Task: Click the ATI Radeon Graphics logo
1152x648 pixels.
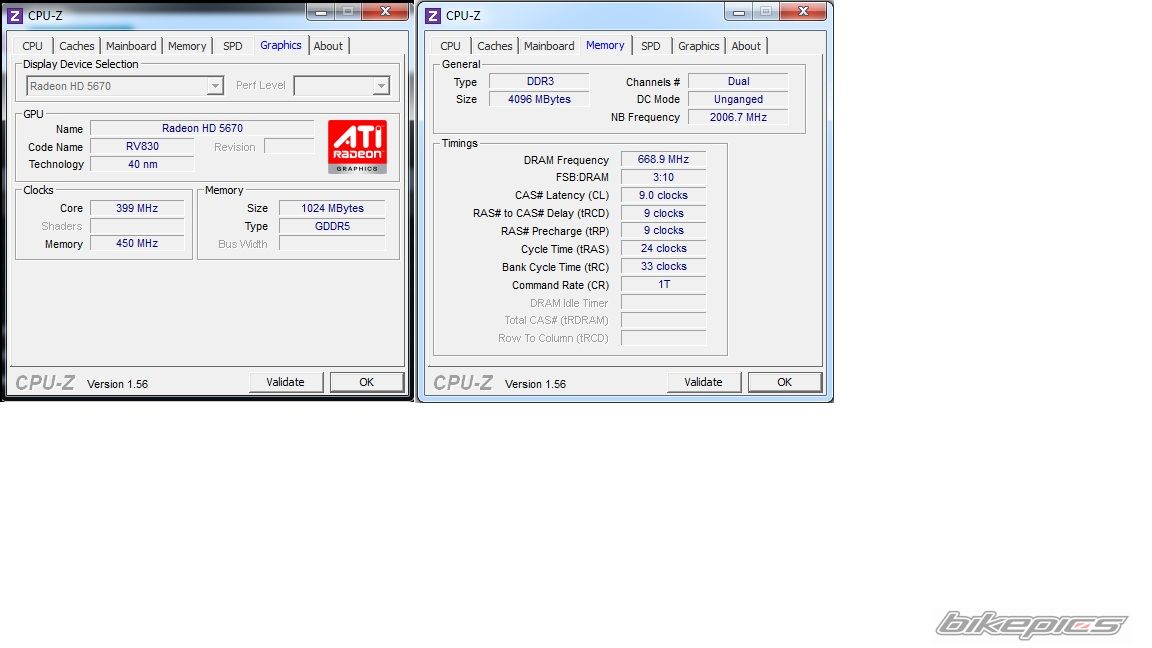Action: [x=357, y=147]
